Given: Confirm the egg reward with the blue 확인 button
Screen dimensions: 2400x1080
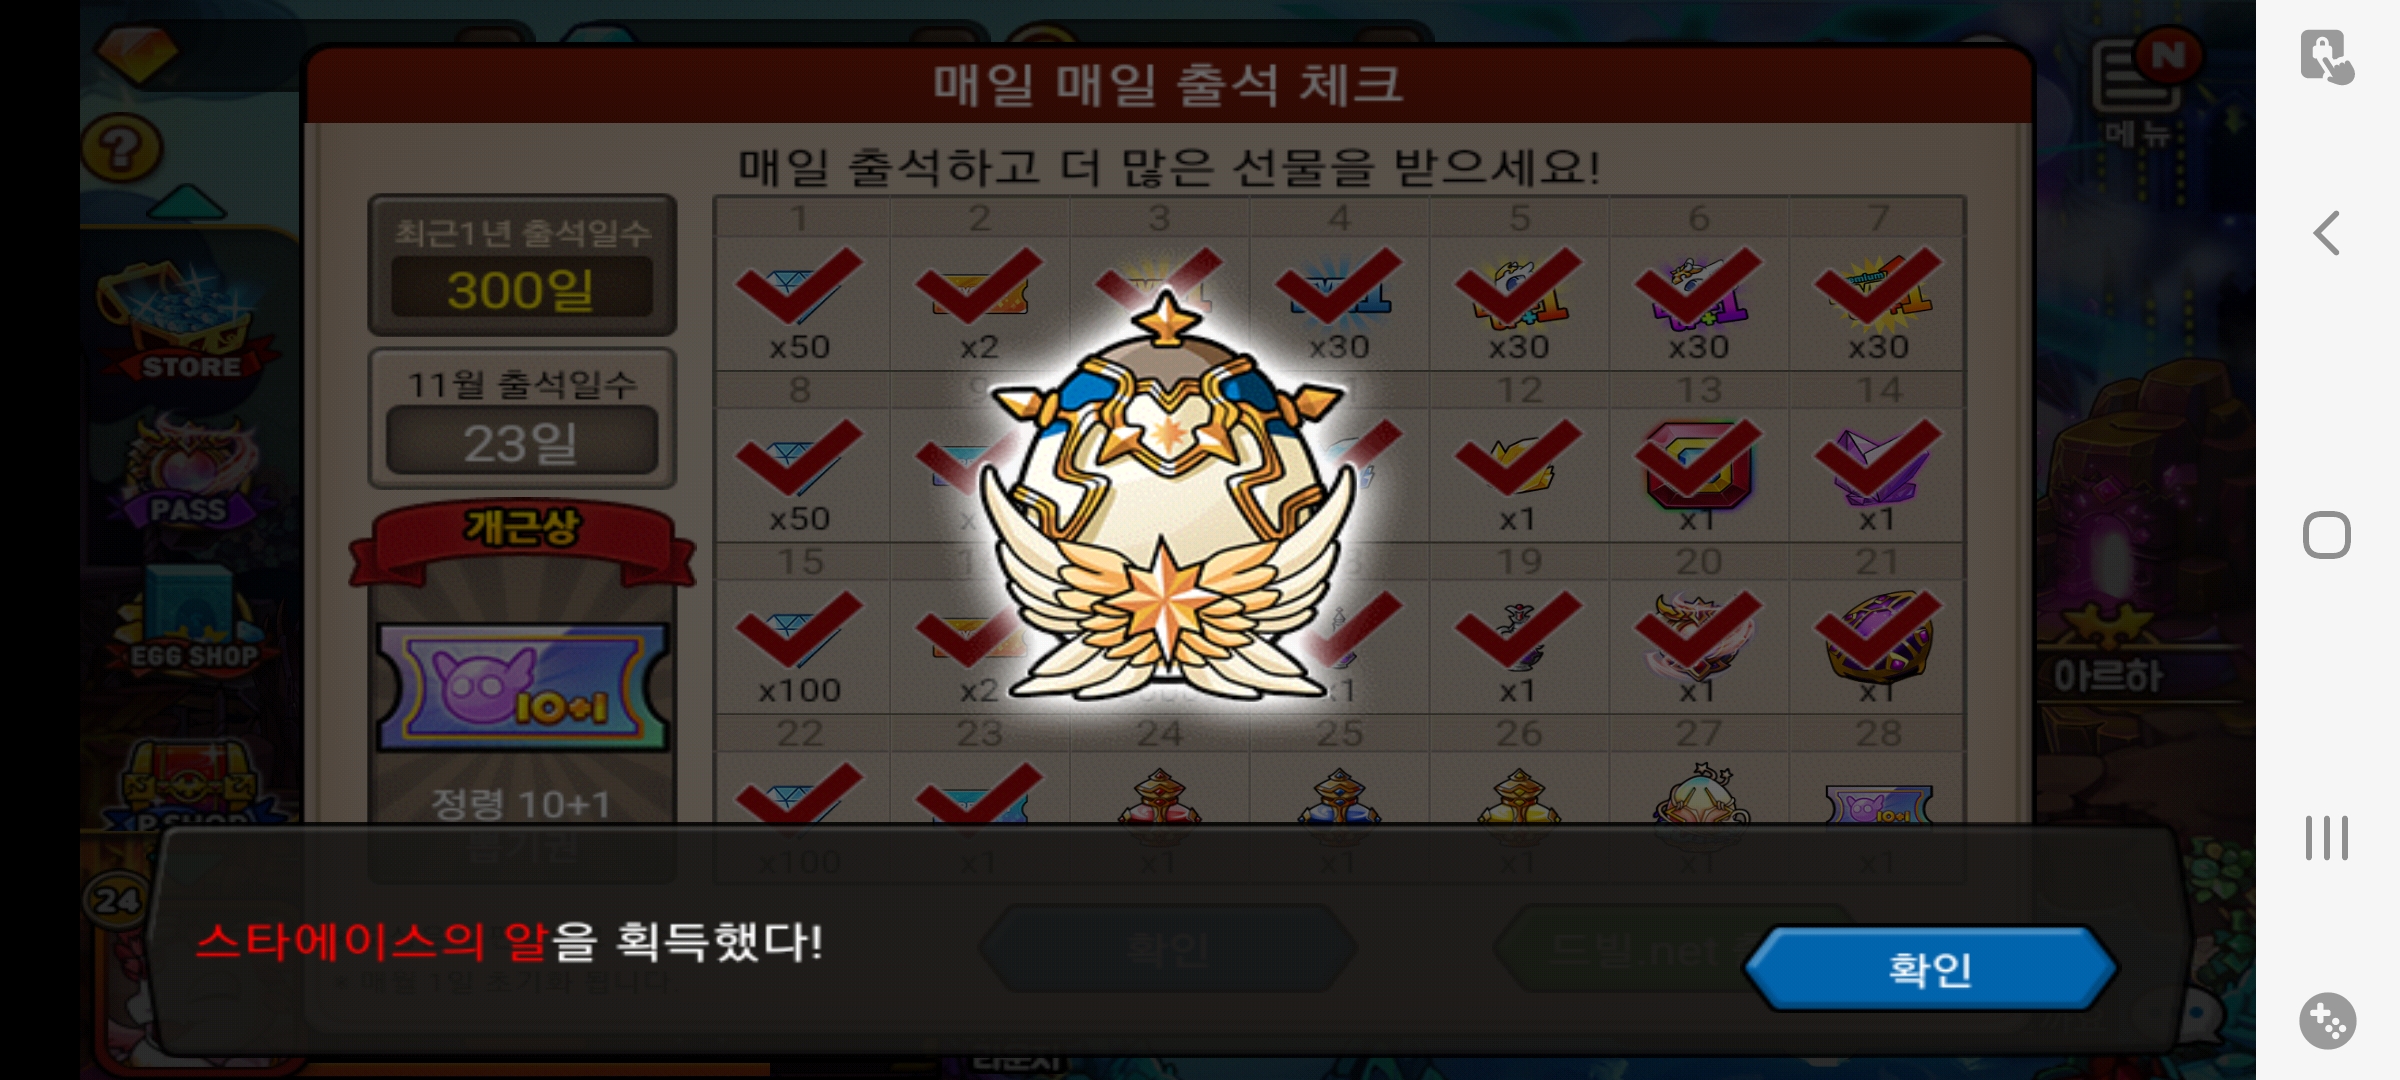Looking at the screenshot, I should (1930, 969).
